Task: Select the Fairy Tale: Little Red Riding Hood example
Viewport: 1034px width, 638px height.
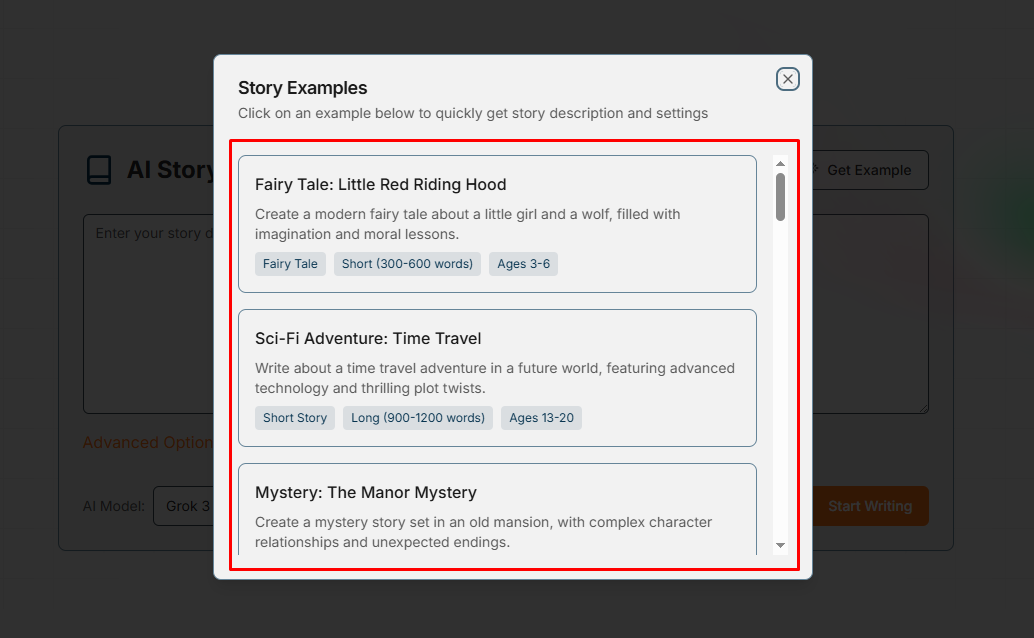Action: [497, 224]
